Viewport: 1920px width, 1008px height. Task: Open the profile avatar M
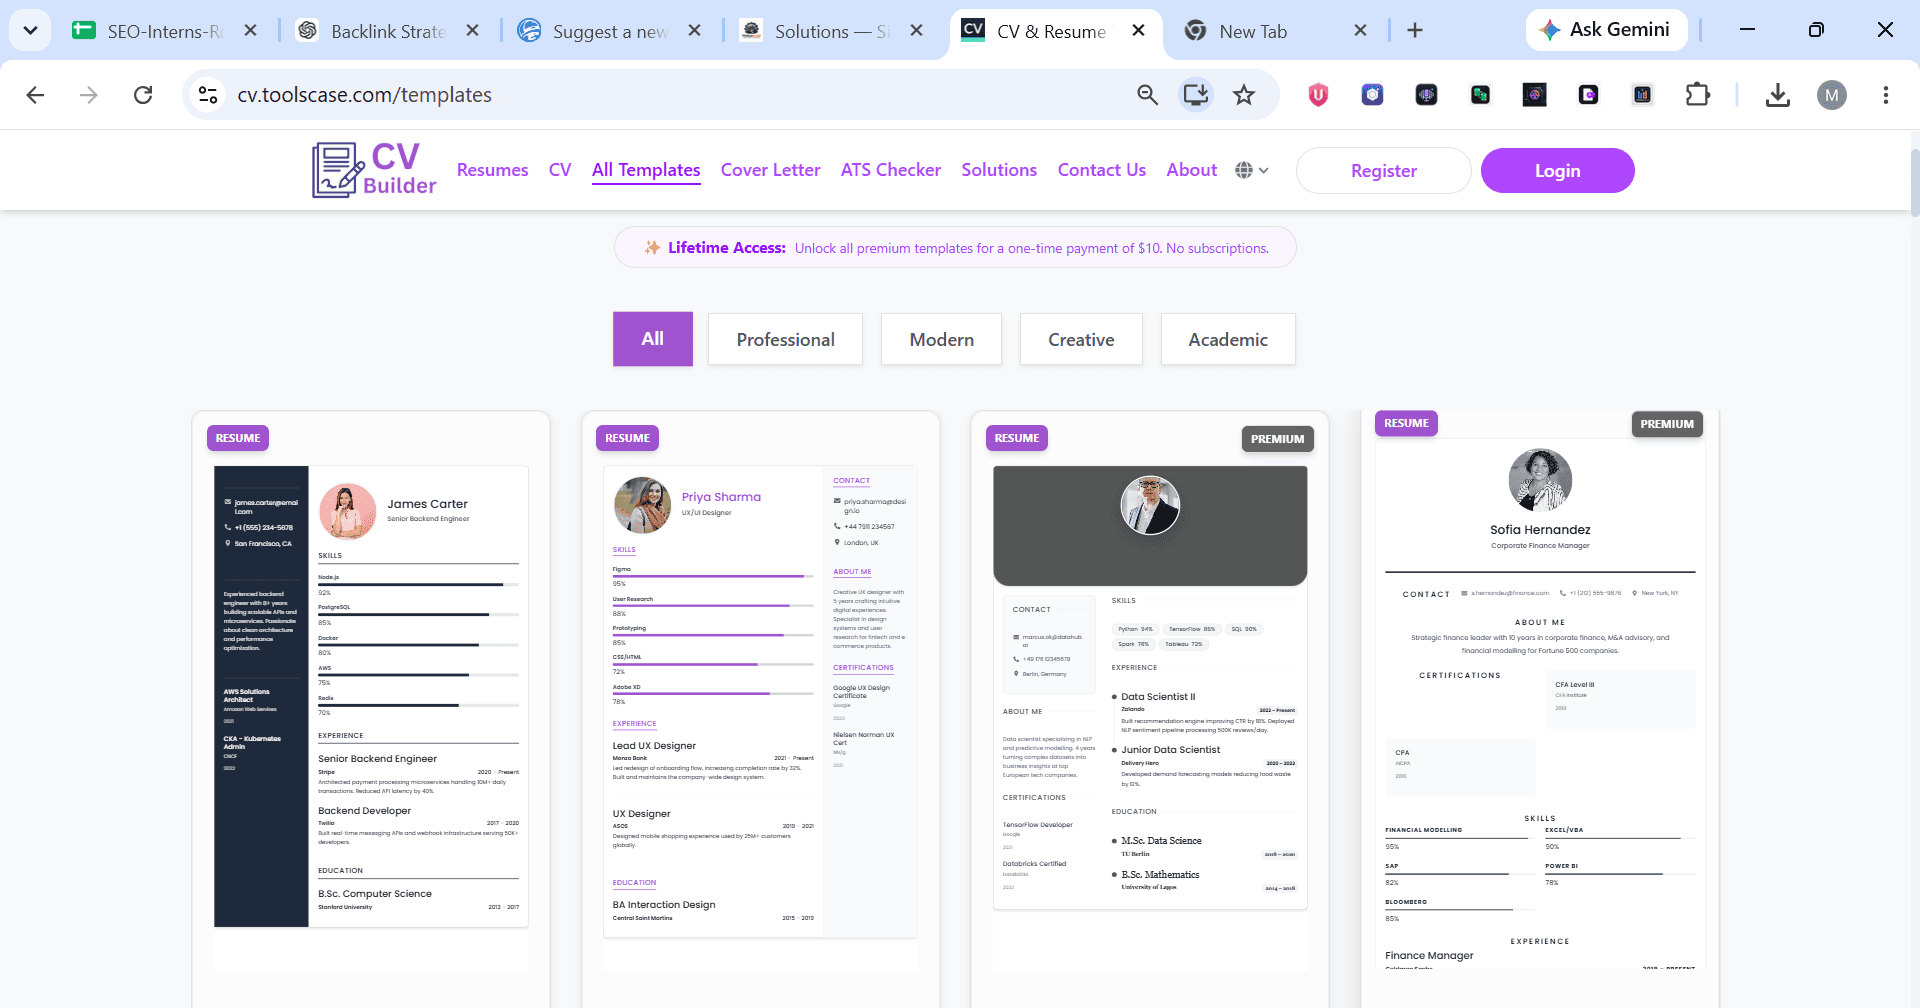point(1831,95)
